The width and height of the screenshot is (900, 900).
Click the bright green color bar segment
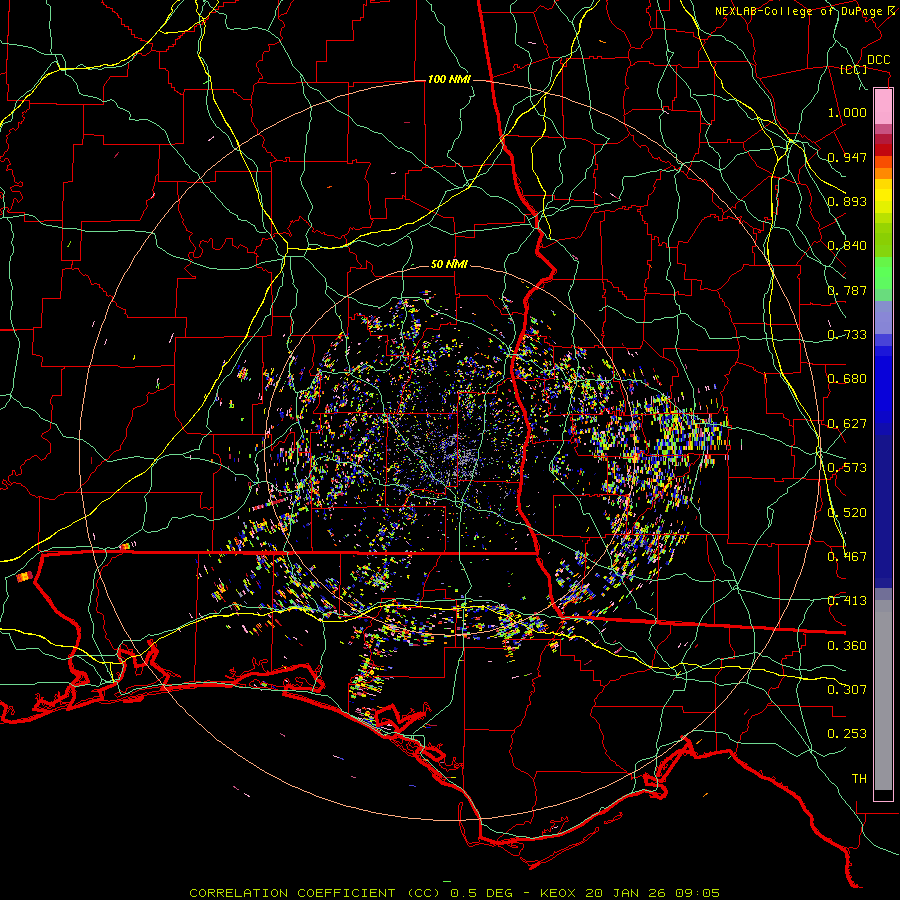[883, 273]
